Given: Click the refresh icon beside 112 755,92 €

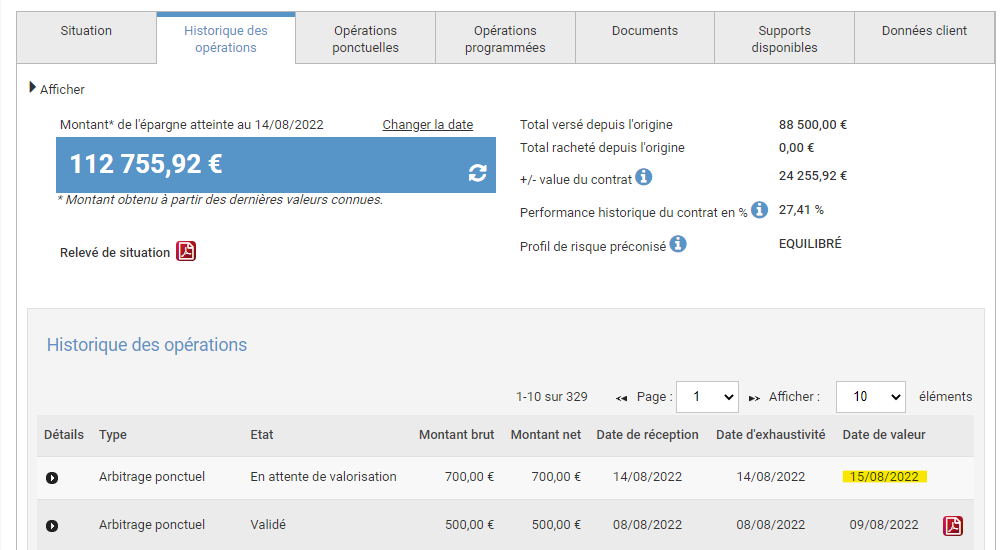Looking at the screenshot, I should click(x=477, y=173).
